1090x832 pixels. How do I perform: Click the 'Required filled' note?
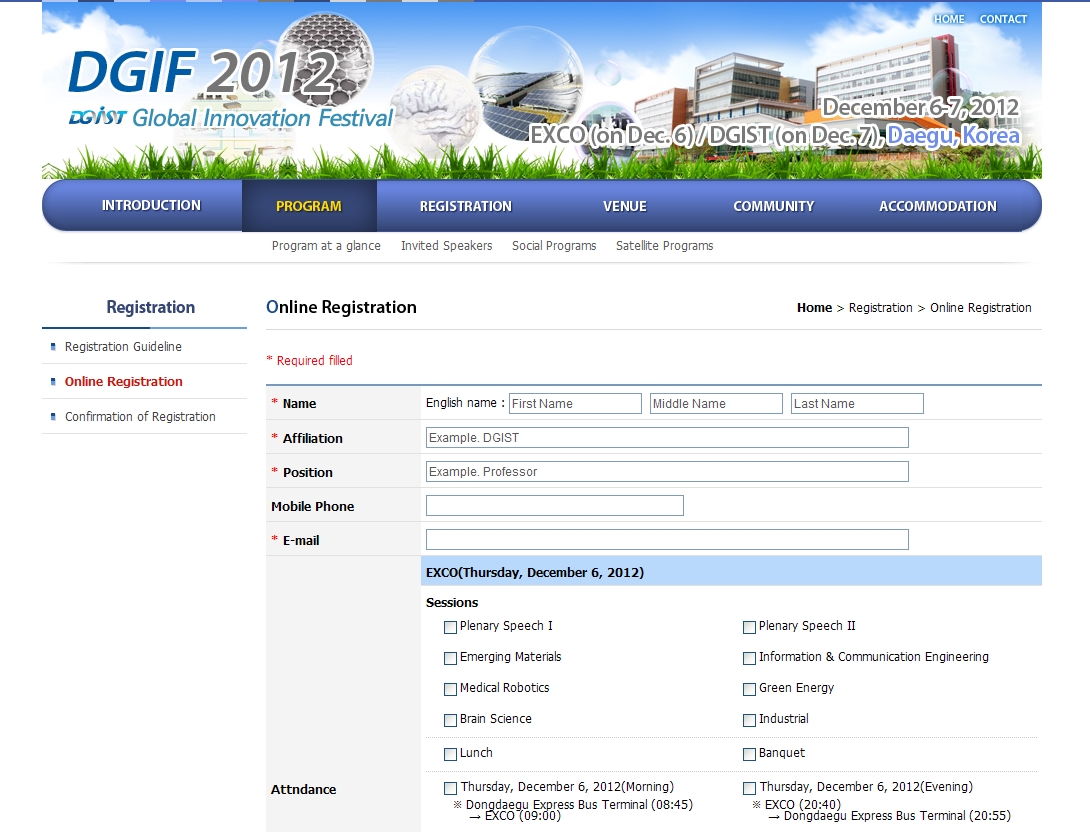point(309,360)
